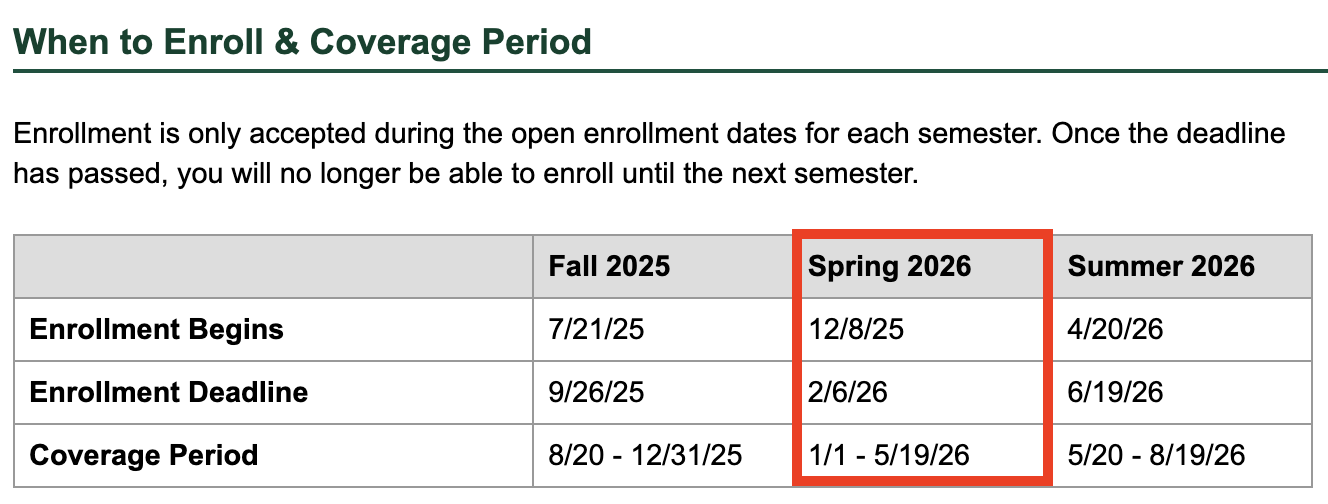This screenshot has width=1328, height=504.
Task: Click the 'When to Enroll & Coverage Period' heading
Action: point(302,42)
